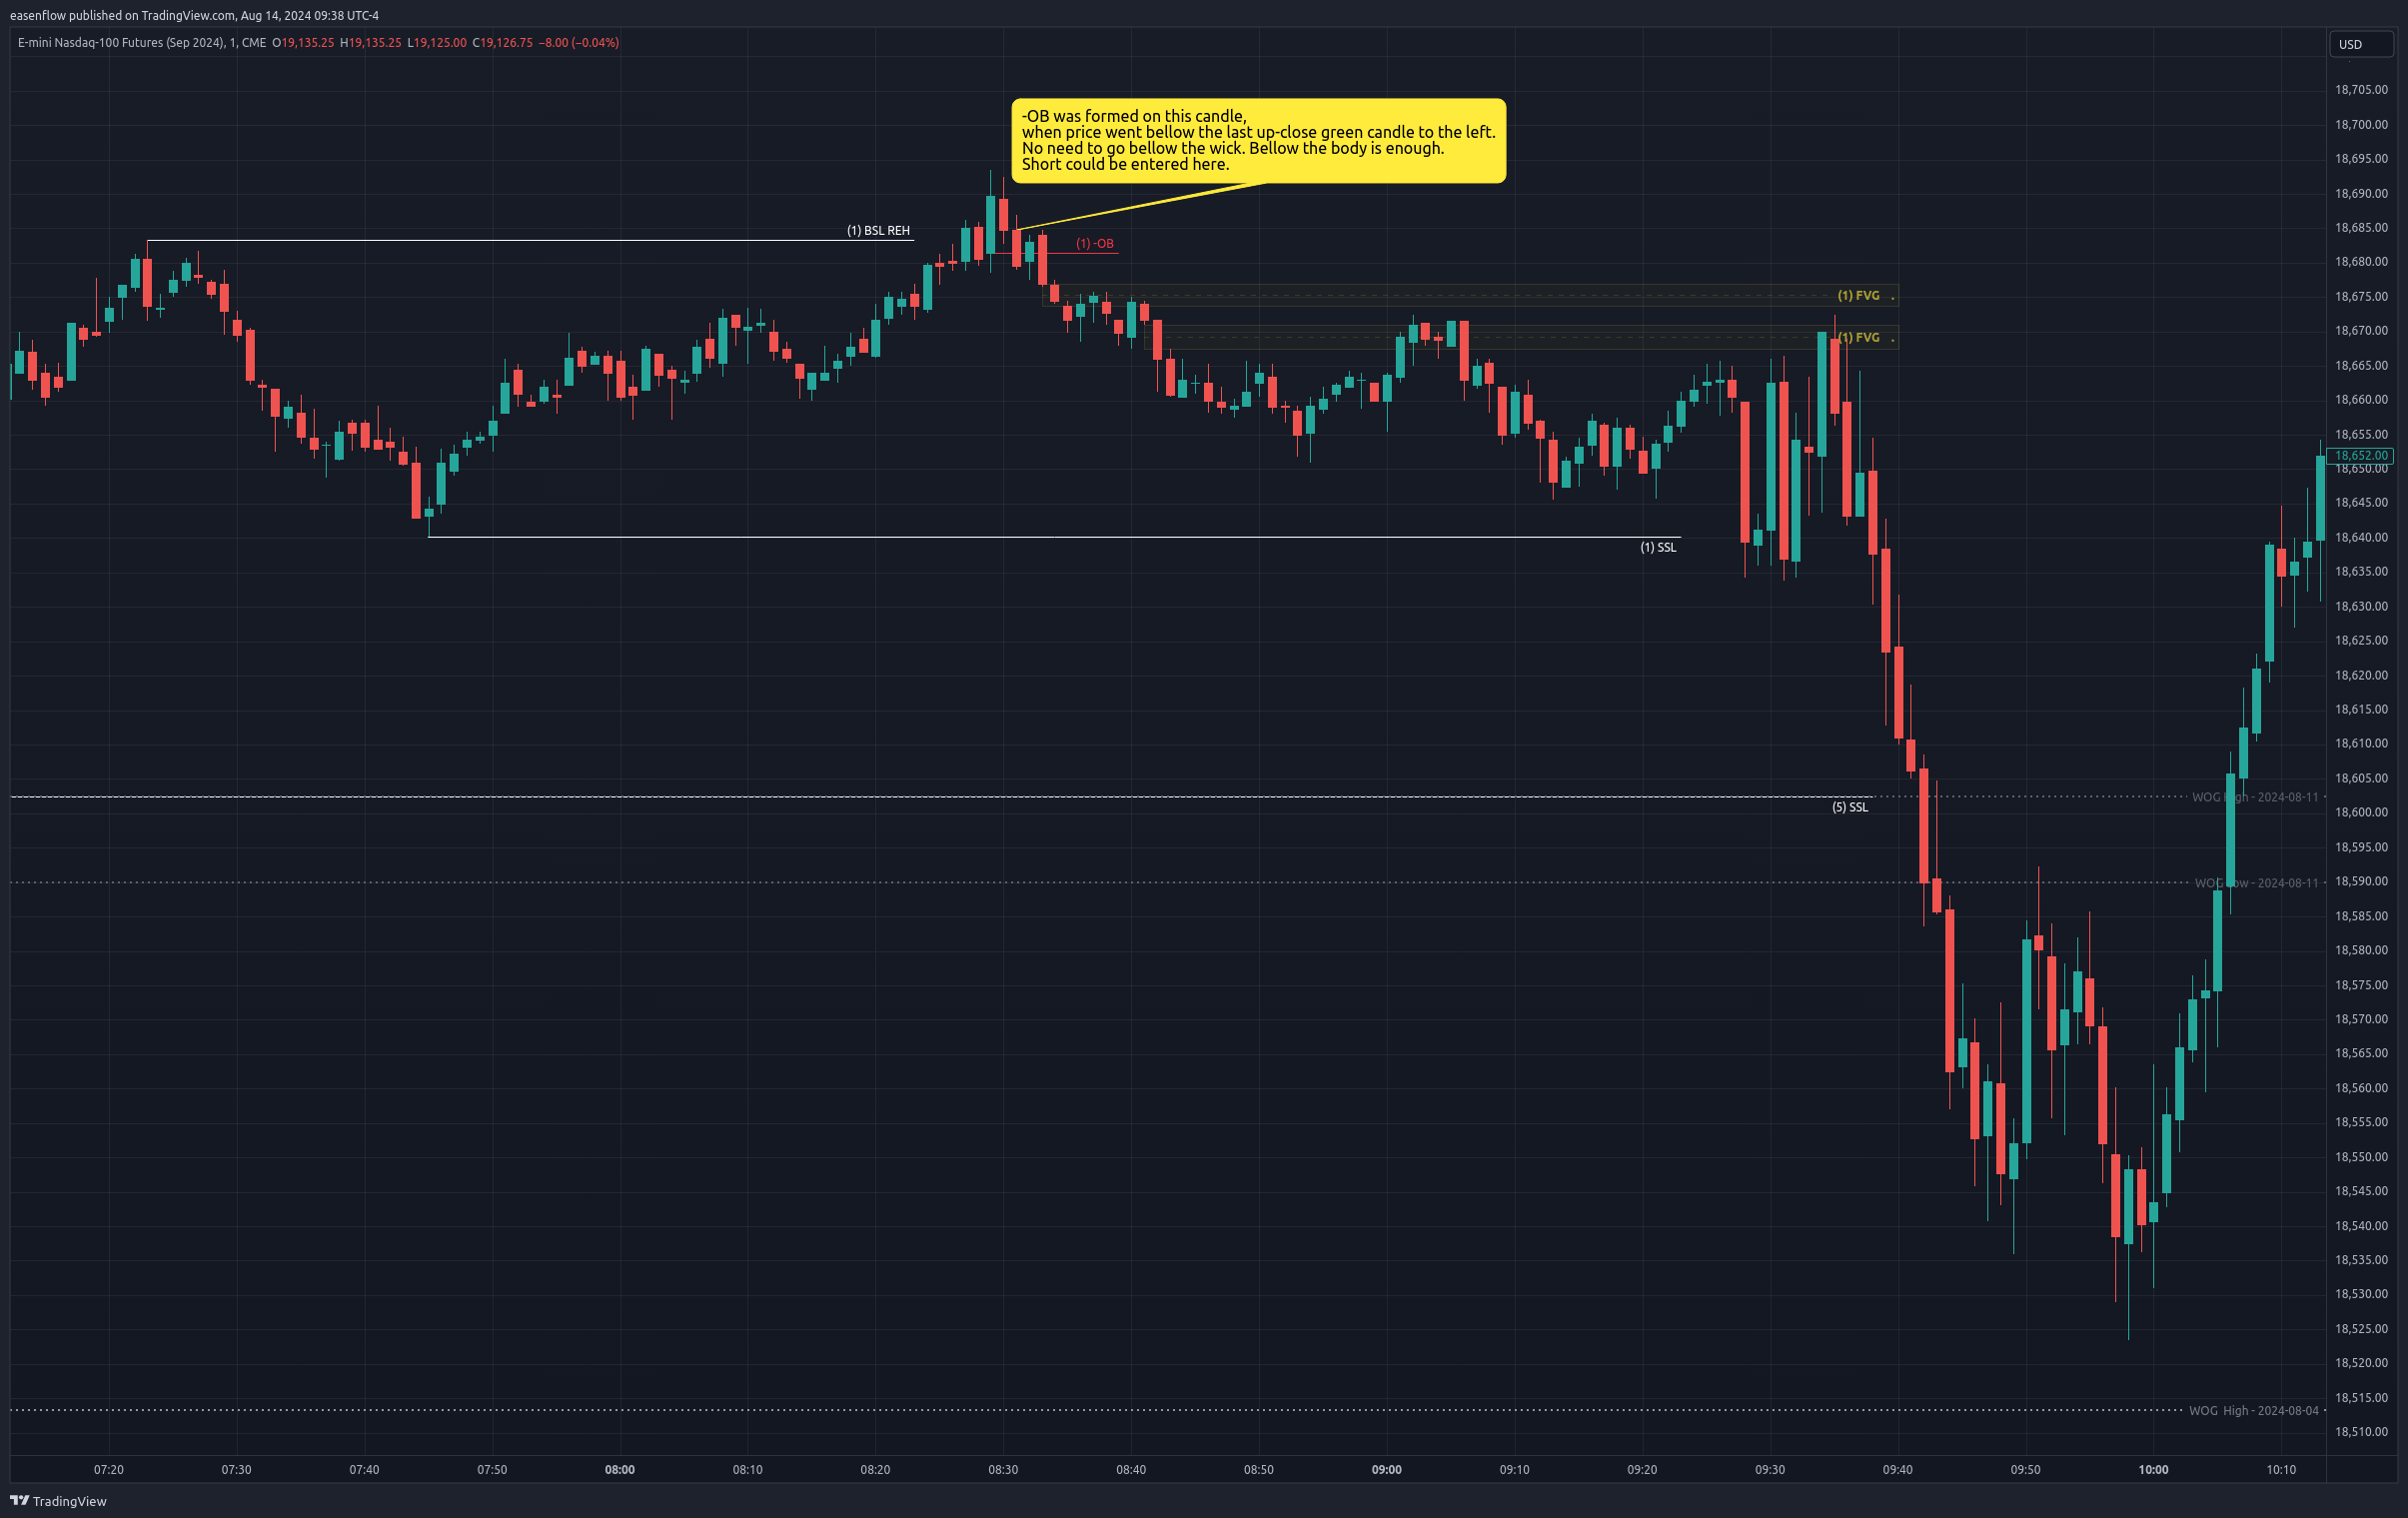The image size is (2408, 1518).
Task: Select the (1) SSL horizontal line label
Action: pyautogui.click(x=1658, y=547)
